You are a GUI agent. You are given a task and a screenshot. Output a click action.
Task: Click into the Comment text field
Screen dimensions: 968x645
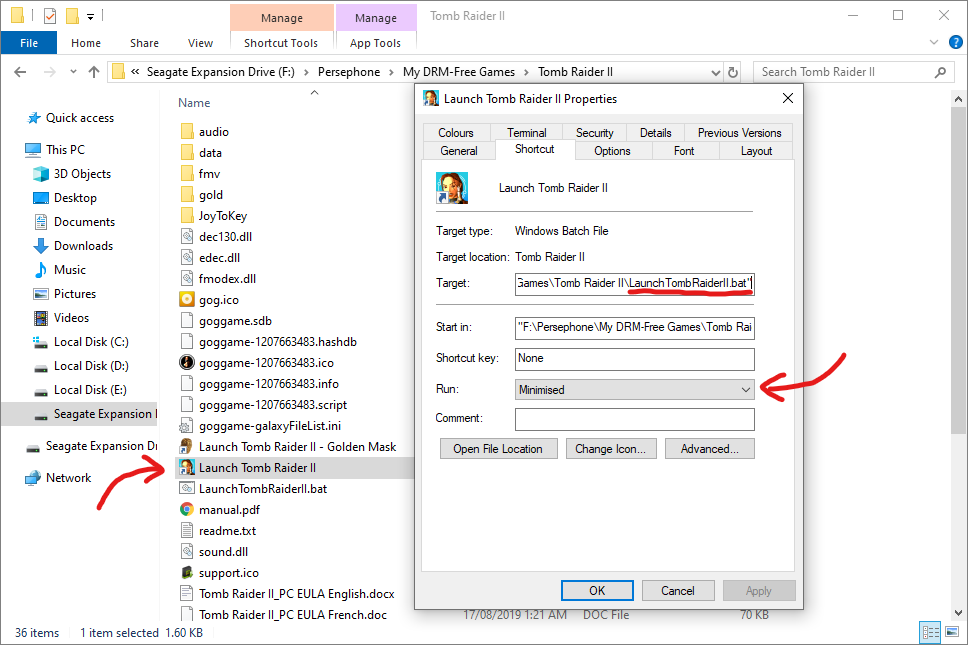click(635, 419)
